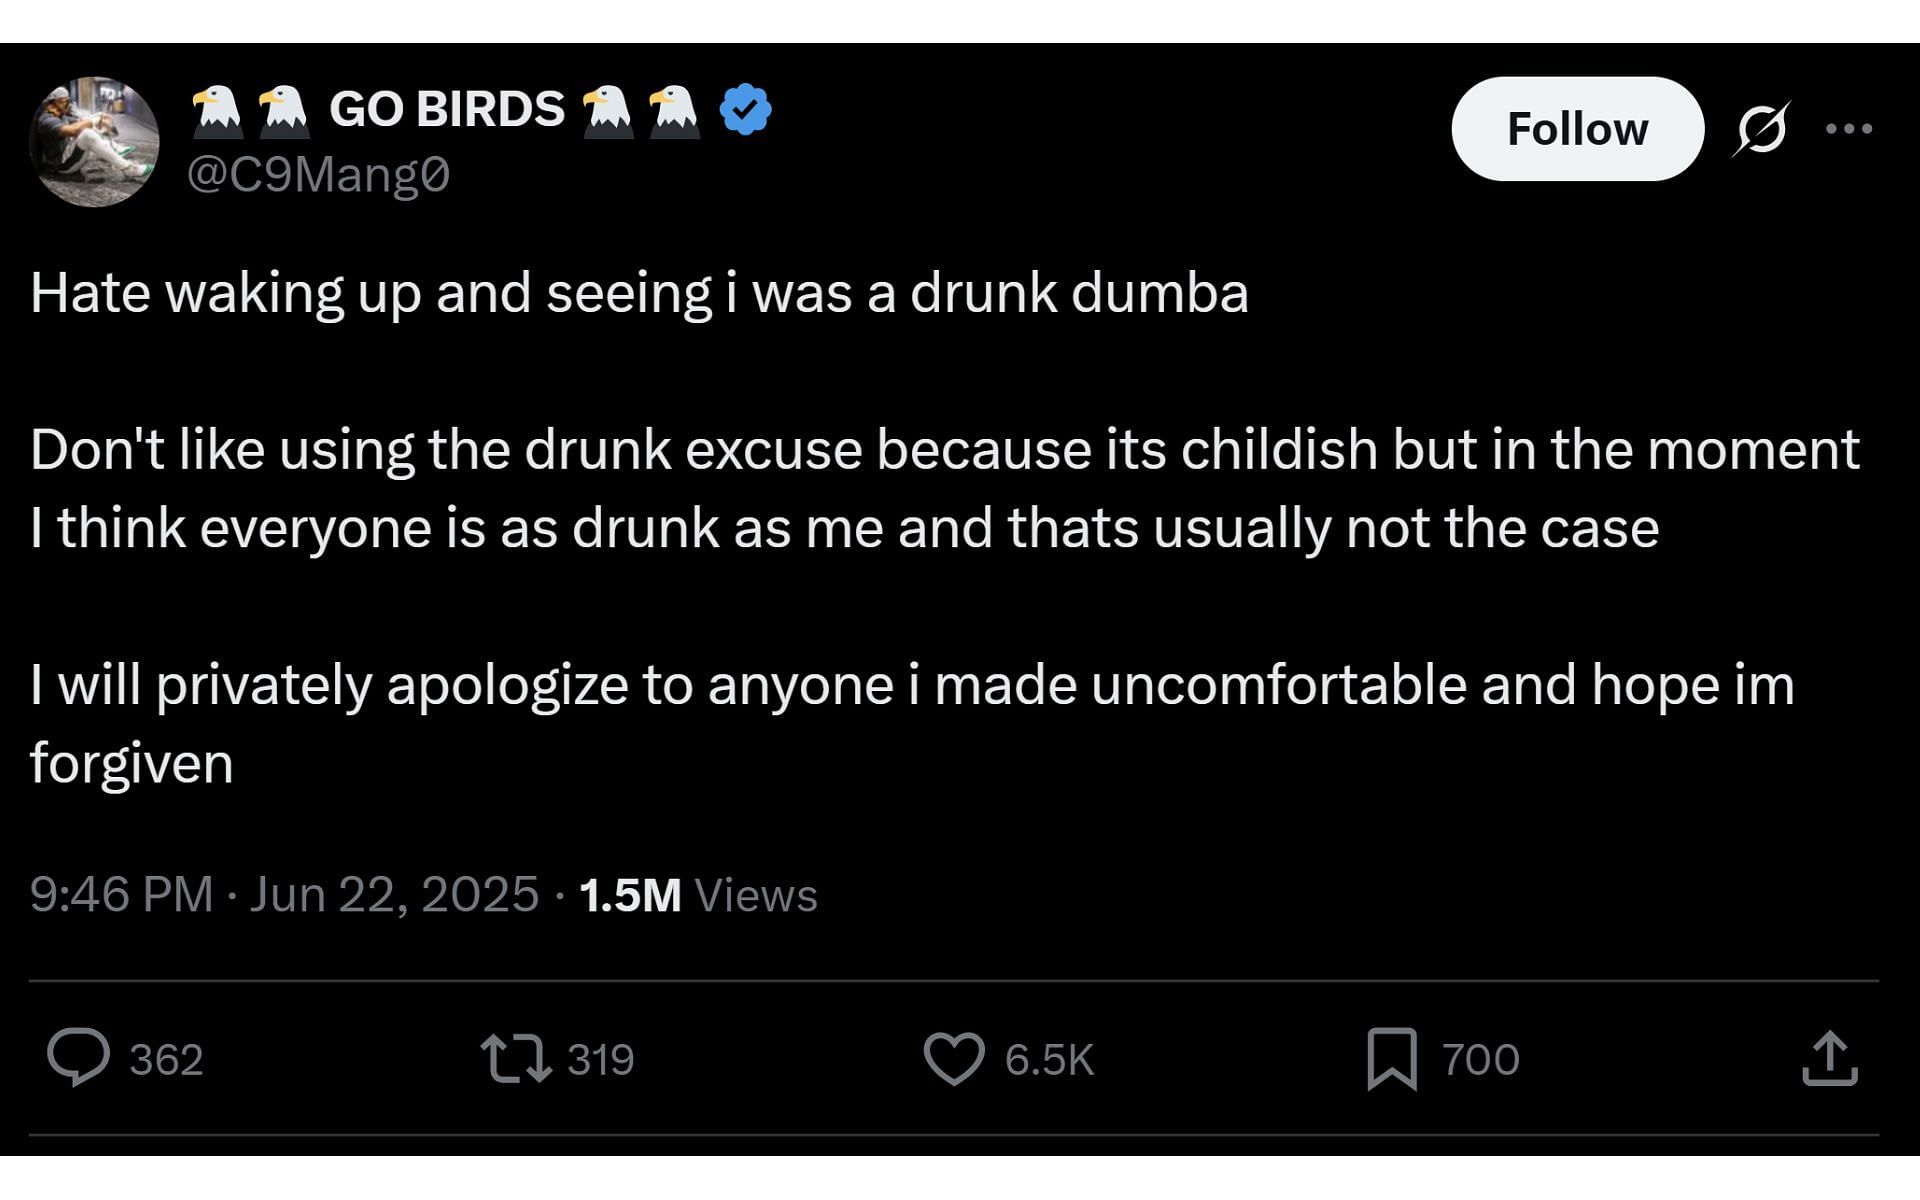This screenshot has height=1200, width=1920.
Task: Click the 9:46 PM timestamp
Action: tap(121, 894)
